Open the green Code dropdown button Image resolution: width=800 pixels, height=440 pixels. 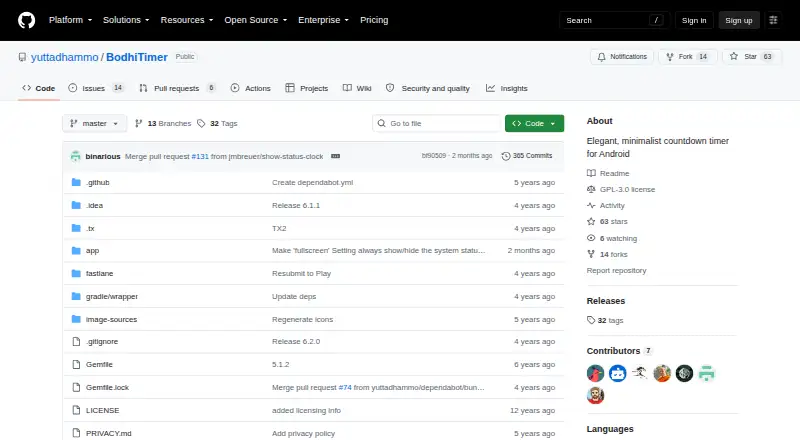coord(534,124)
